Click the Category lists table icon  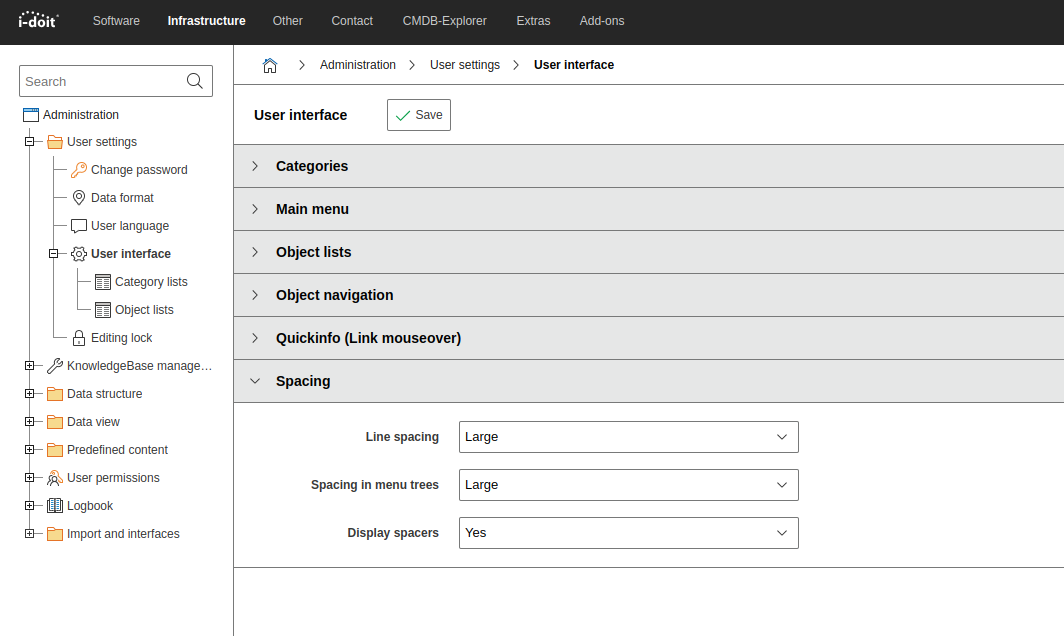[x=103, y=282]
